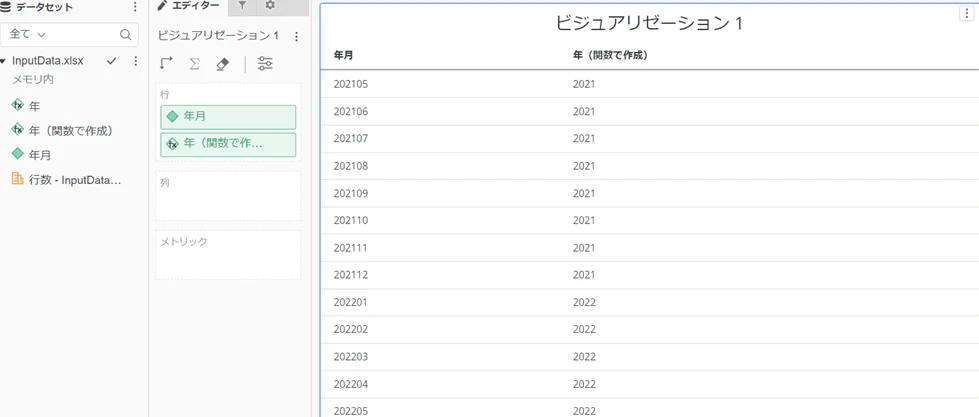Image resolution: width=979 pixels, height=417 pixels.
Task: Click cell 202203
Action: [x=351, y=357]
